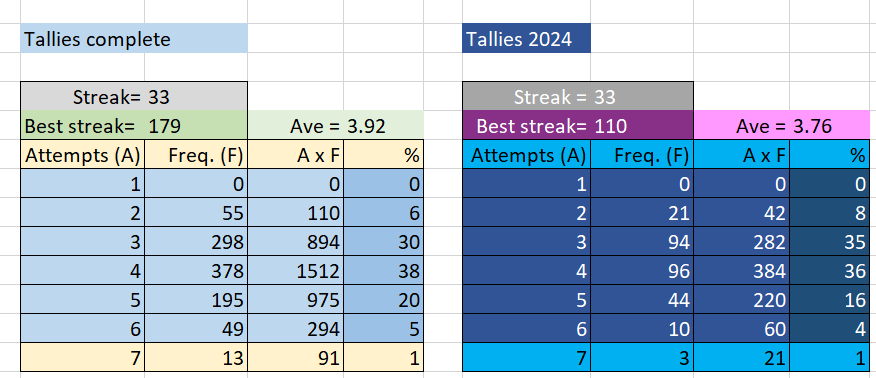This screenshot has height=378, width=876.
Task: Select the dark gray 'Streak = 33' cell
Action: pyautogui.click(x=578, y=97)
